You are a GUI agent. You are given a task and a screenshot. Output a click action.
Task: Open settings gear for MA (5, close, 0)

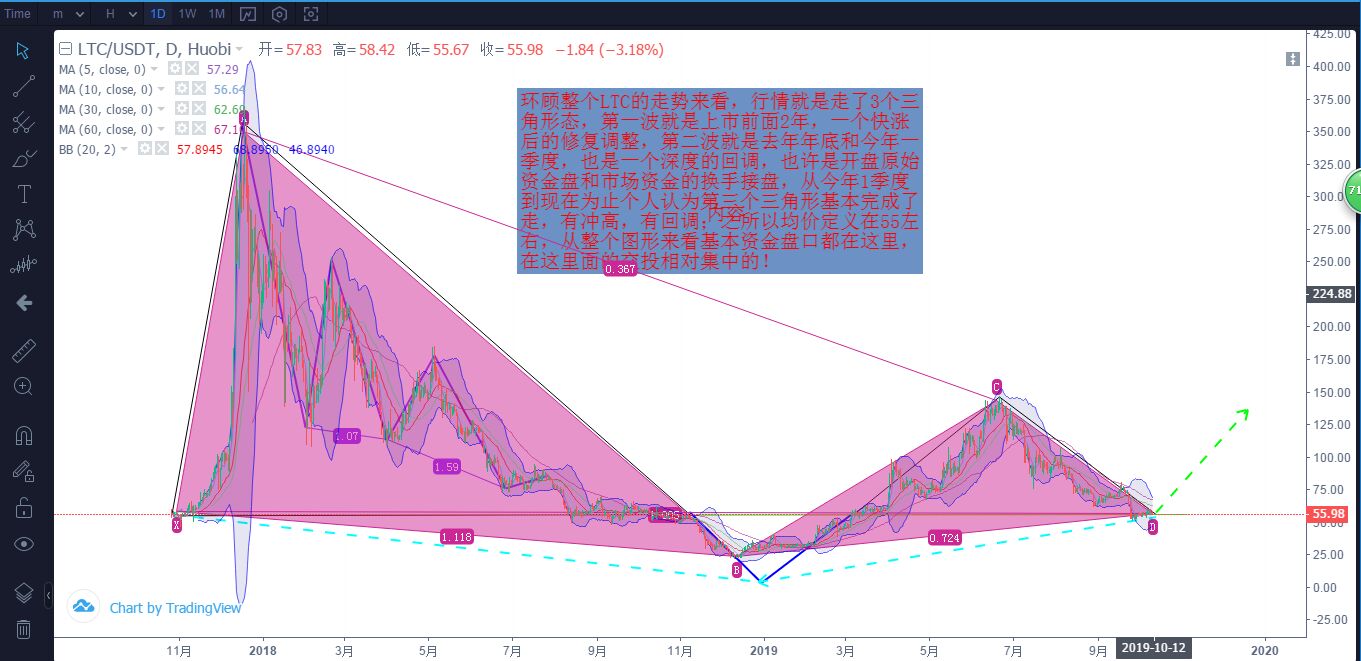(x=175, y=69)
